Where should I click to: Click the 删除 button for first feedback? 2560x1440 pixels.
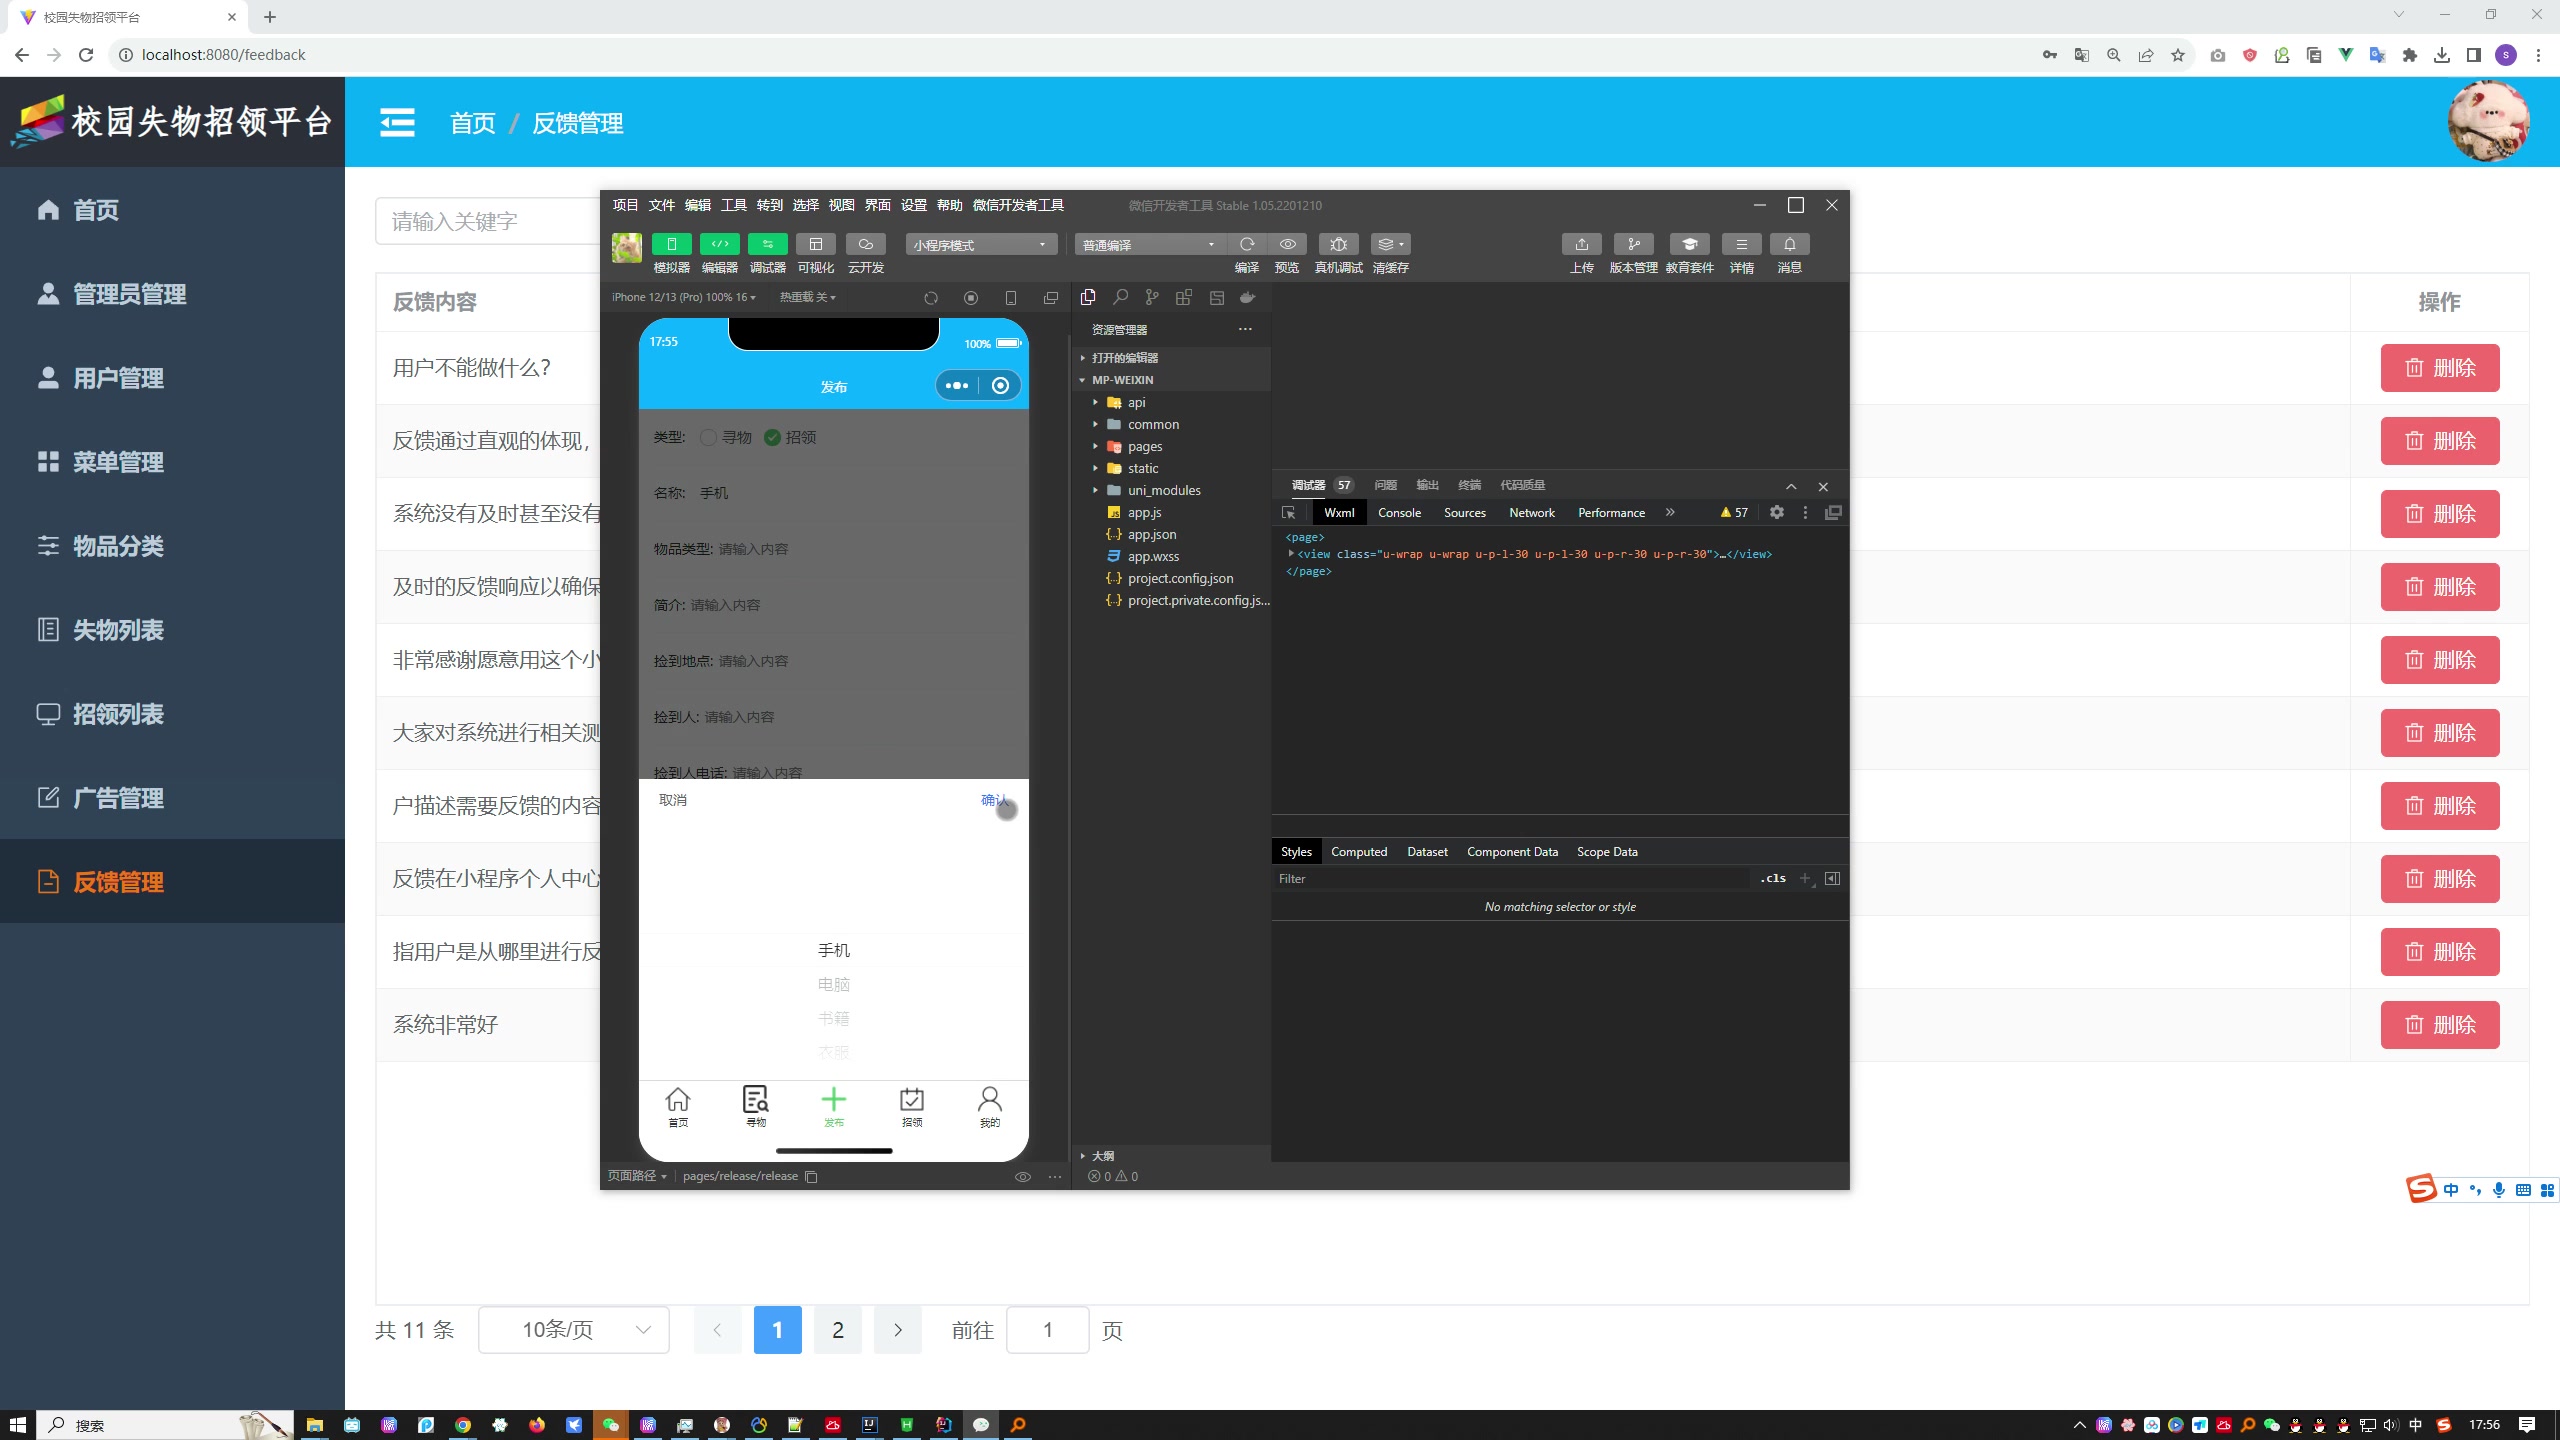tap(2440, 367)
